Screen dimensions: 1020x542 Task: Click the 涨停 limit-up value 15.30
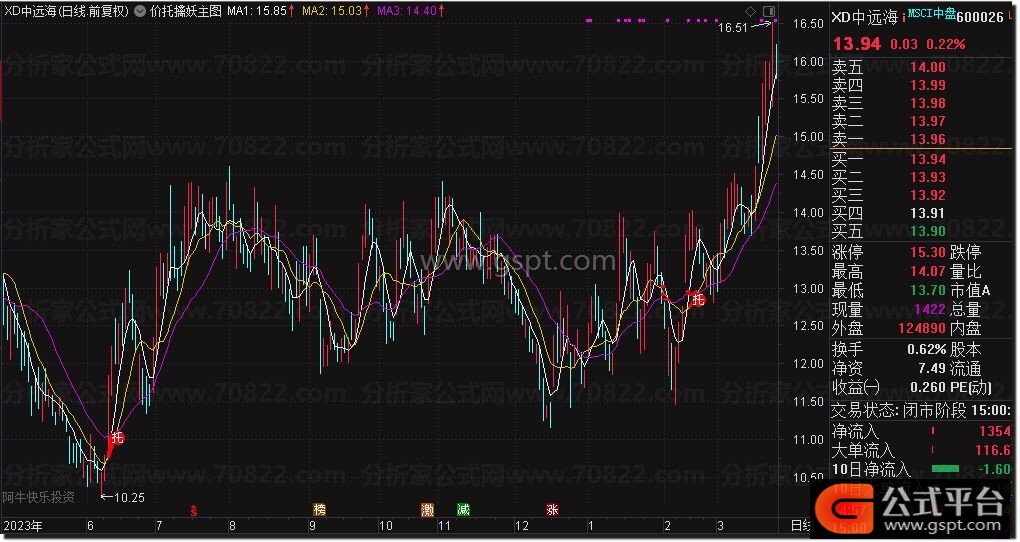928,252
